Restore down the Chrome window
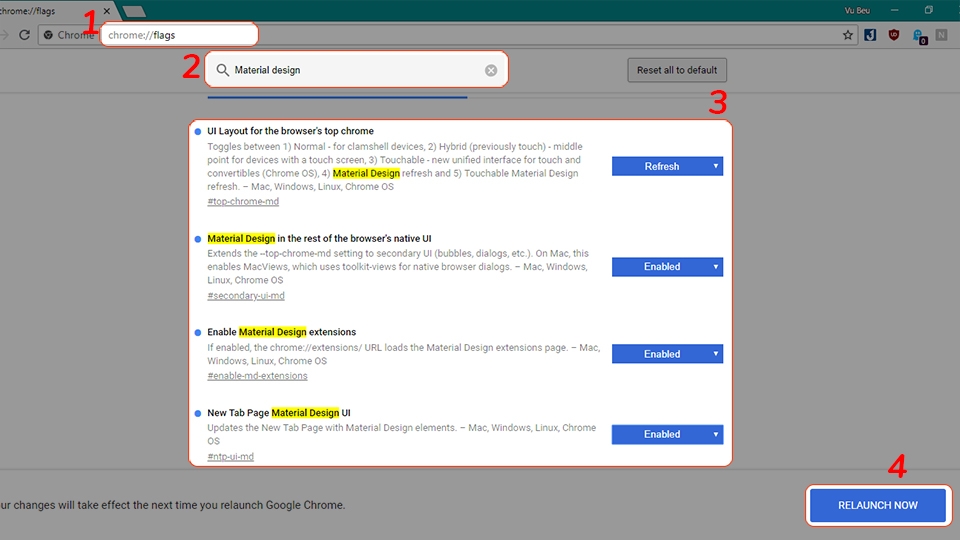Viewport: 960px width, 540px height. point(929,10)
